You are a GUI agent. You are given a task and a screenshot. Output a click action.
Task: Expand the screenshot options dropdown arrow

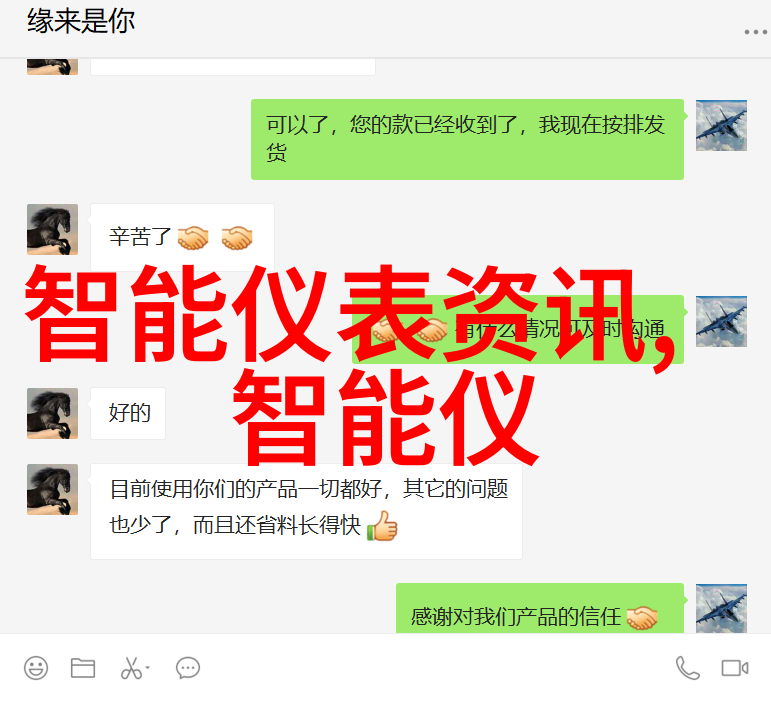pos(148,668)
